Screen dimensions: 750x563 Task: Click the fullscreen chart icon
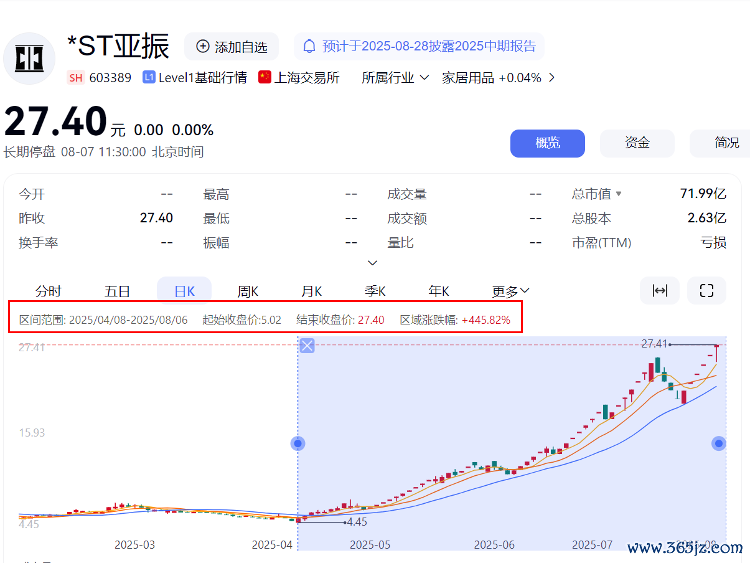pos(706,290)
